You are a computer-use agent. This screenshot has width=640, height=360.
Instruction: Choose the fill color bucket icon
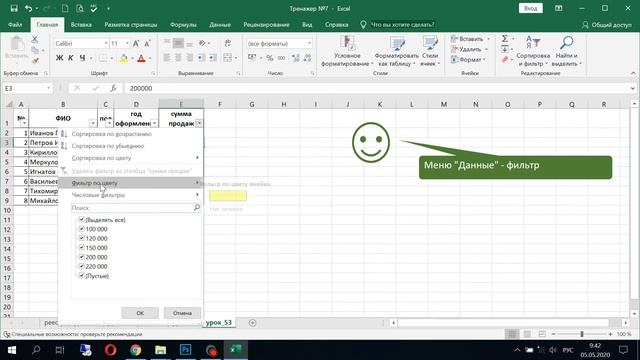tap(123, 58)
